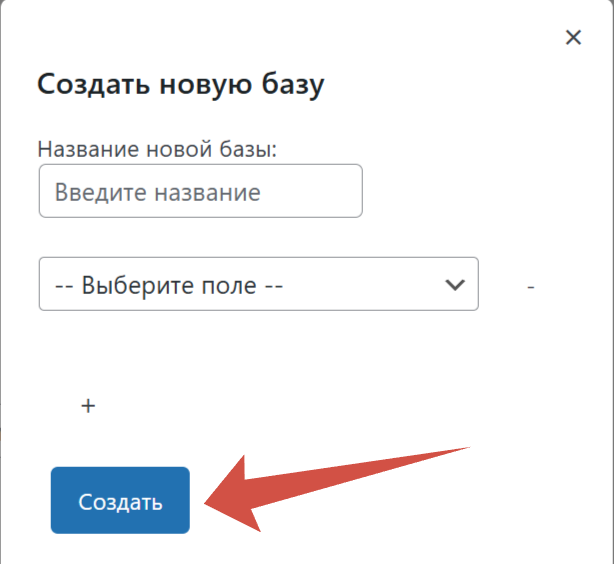
Task: Open the Выберите поле dropdown
Action: pos(258,284)
